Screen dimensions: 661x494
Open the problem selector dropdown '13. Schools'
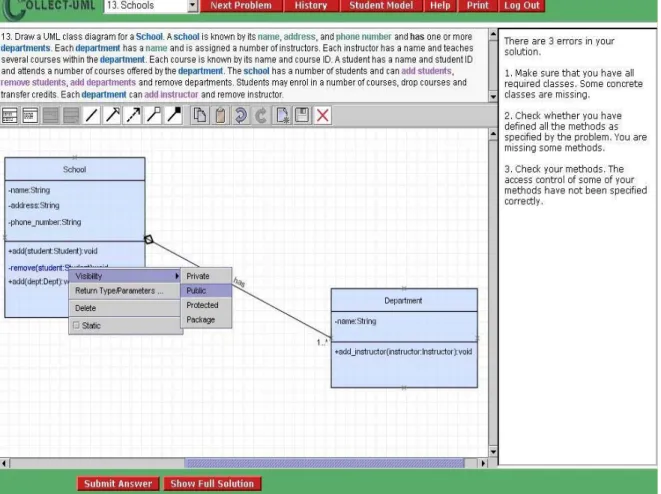point(193,5)
